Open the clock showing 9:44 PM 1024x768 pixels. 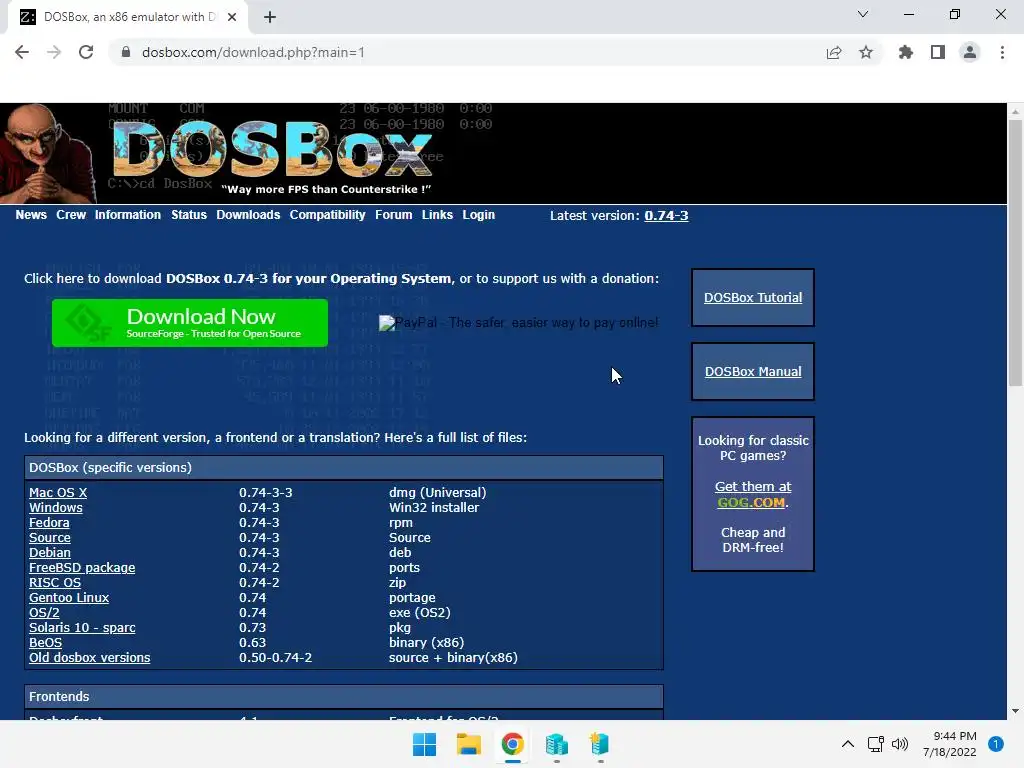(x=950, y=744)
